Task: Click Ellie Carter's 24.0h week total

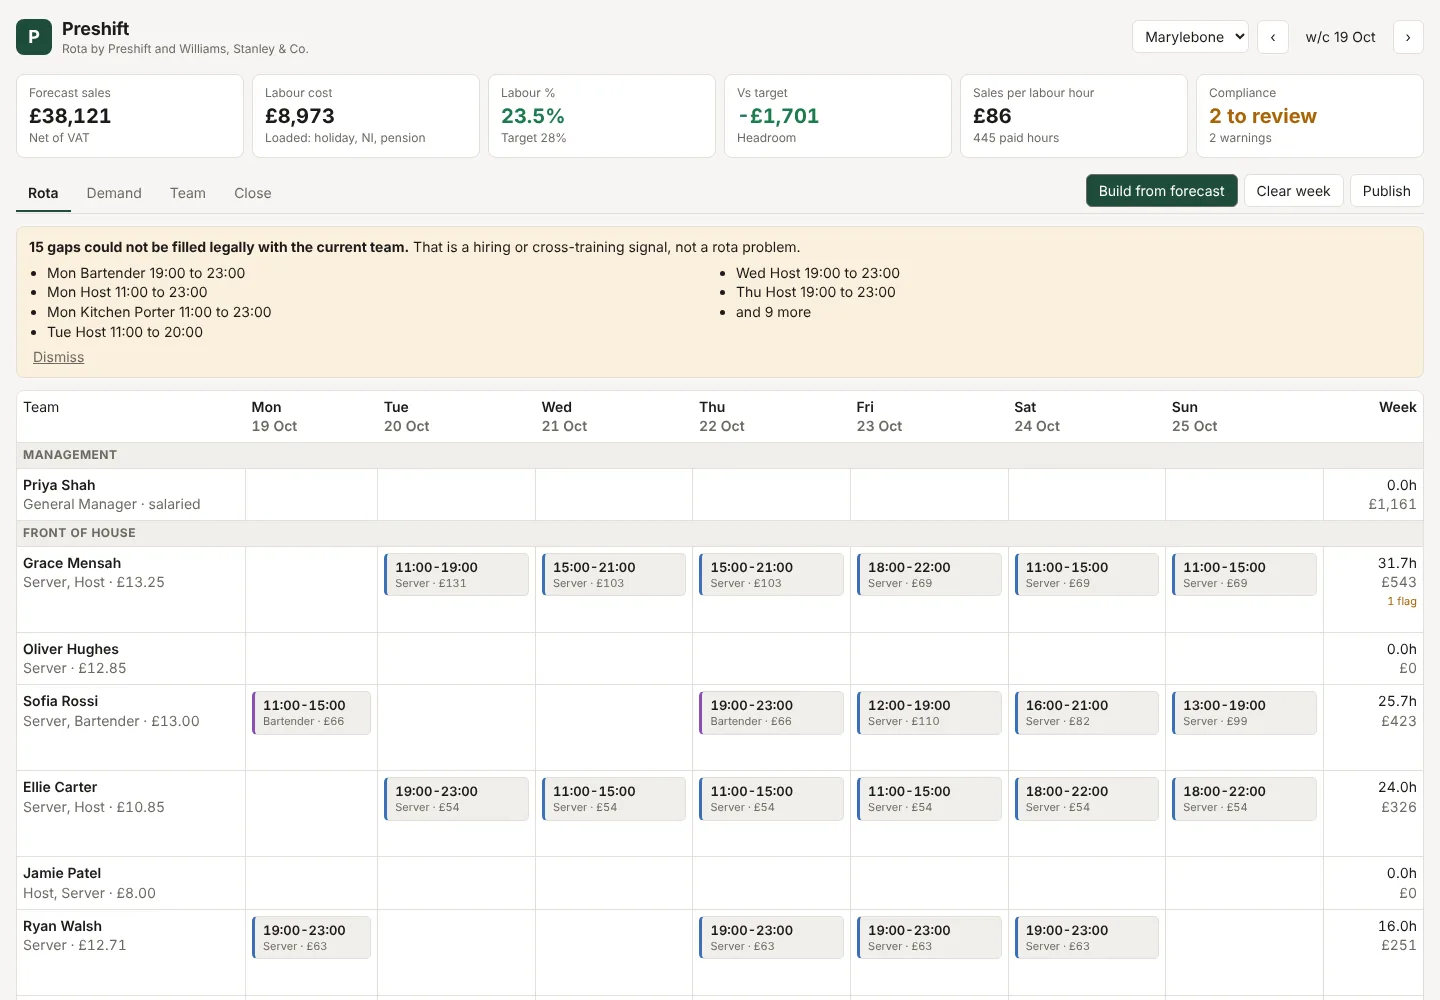Action: pyautogui.click(x=1397, y=787)
